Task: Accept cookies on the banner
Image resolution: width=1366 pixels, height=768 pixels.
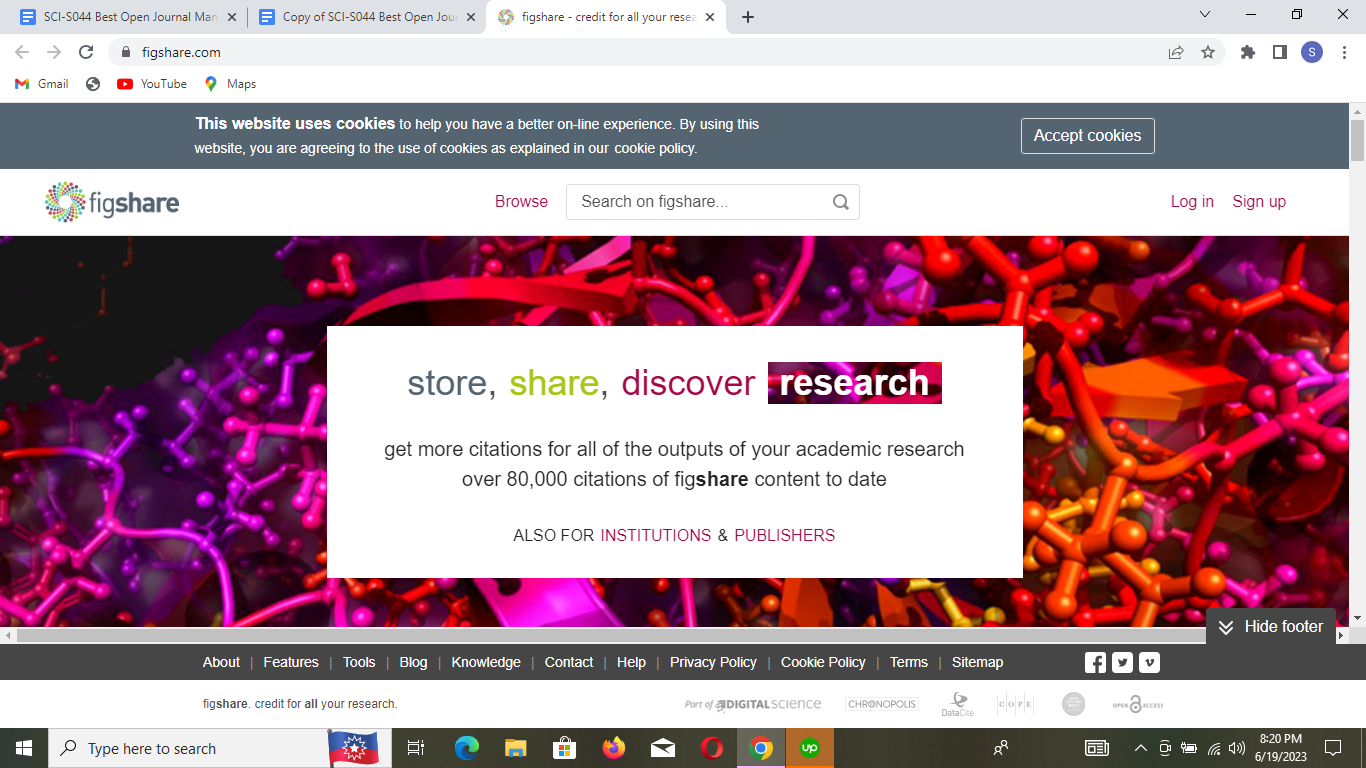Action: [x=1087, y=135]
